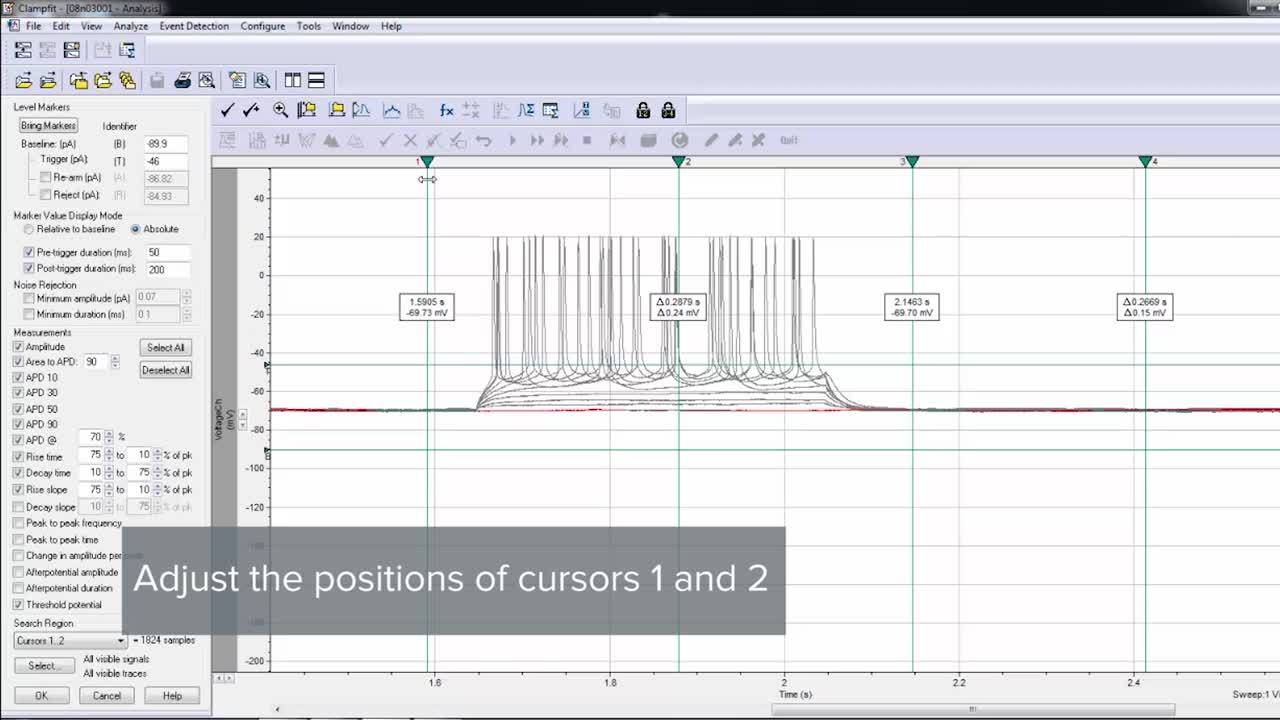This screenshot has width=1280, height=720.
Task: Open the Event Detection menu
Action: [194, 26]
